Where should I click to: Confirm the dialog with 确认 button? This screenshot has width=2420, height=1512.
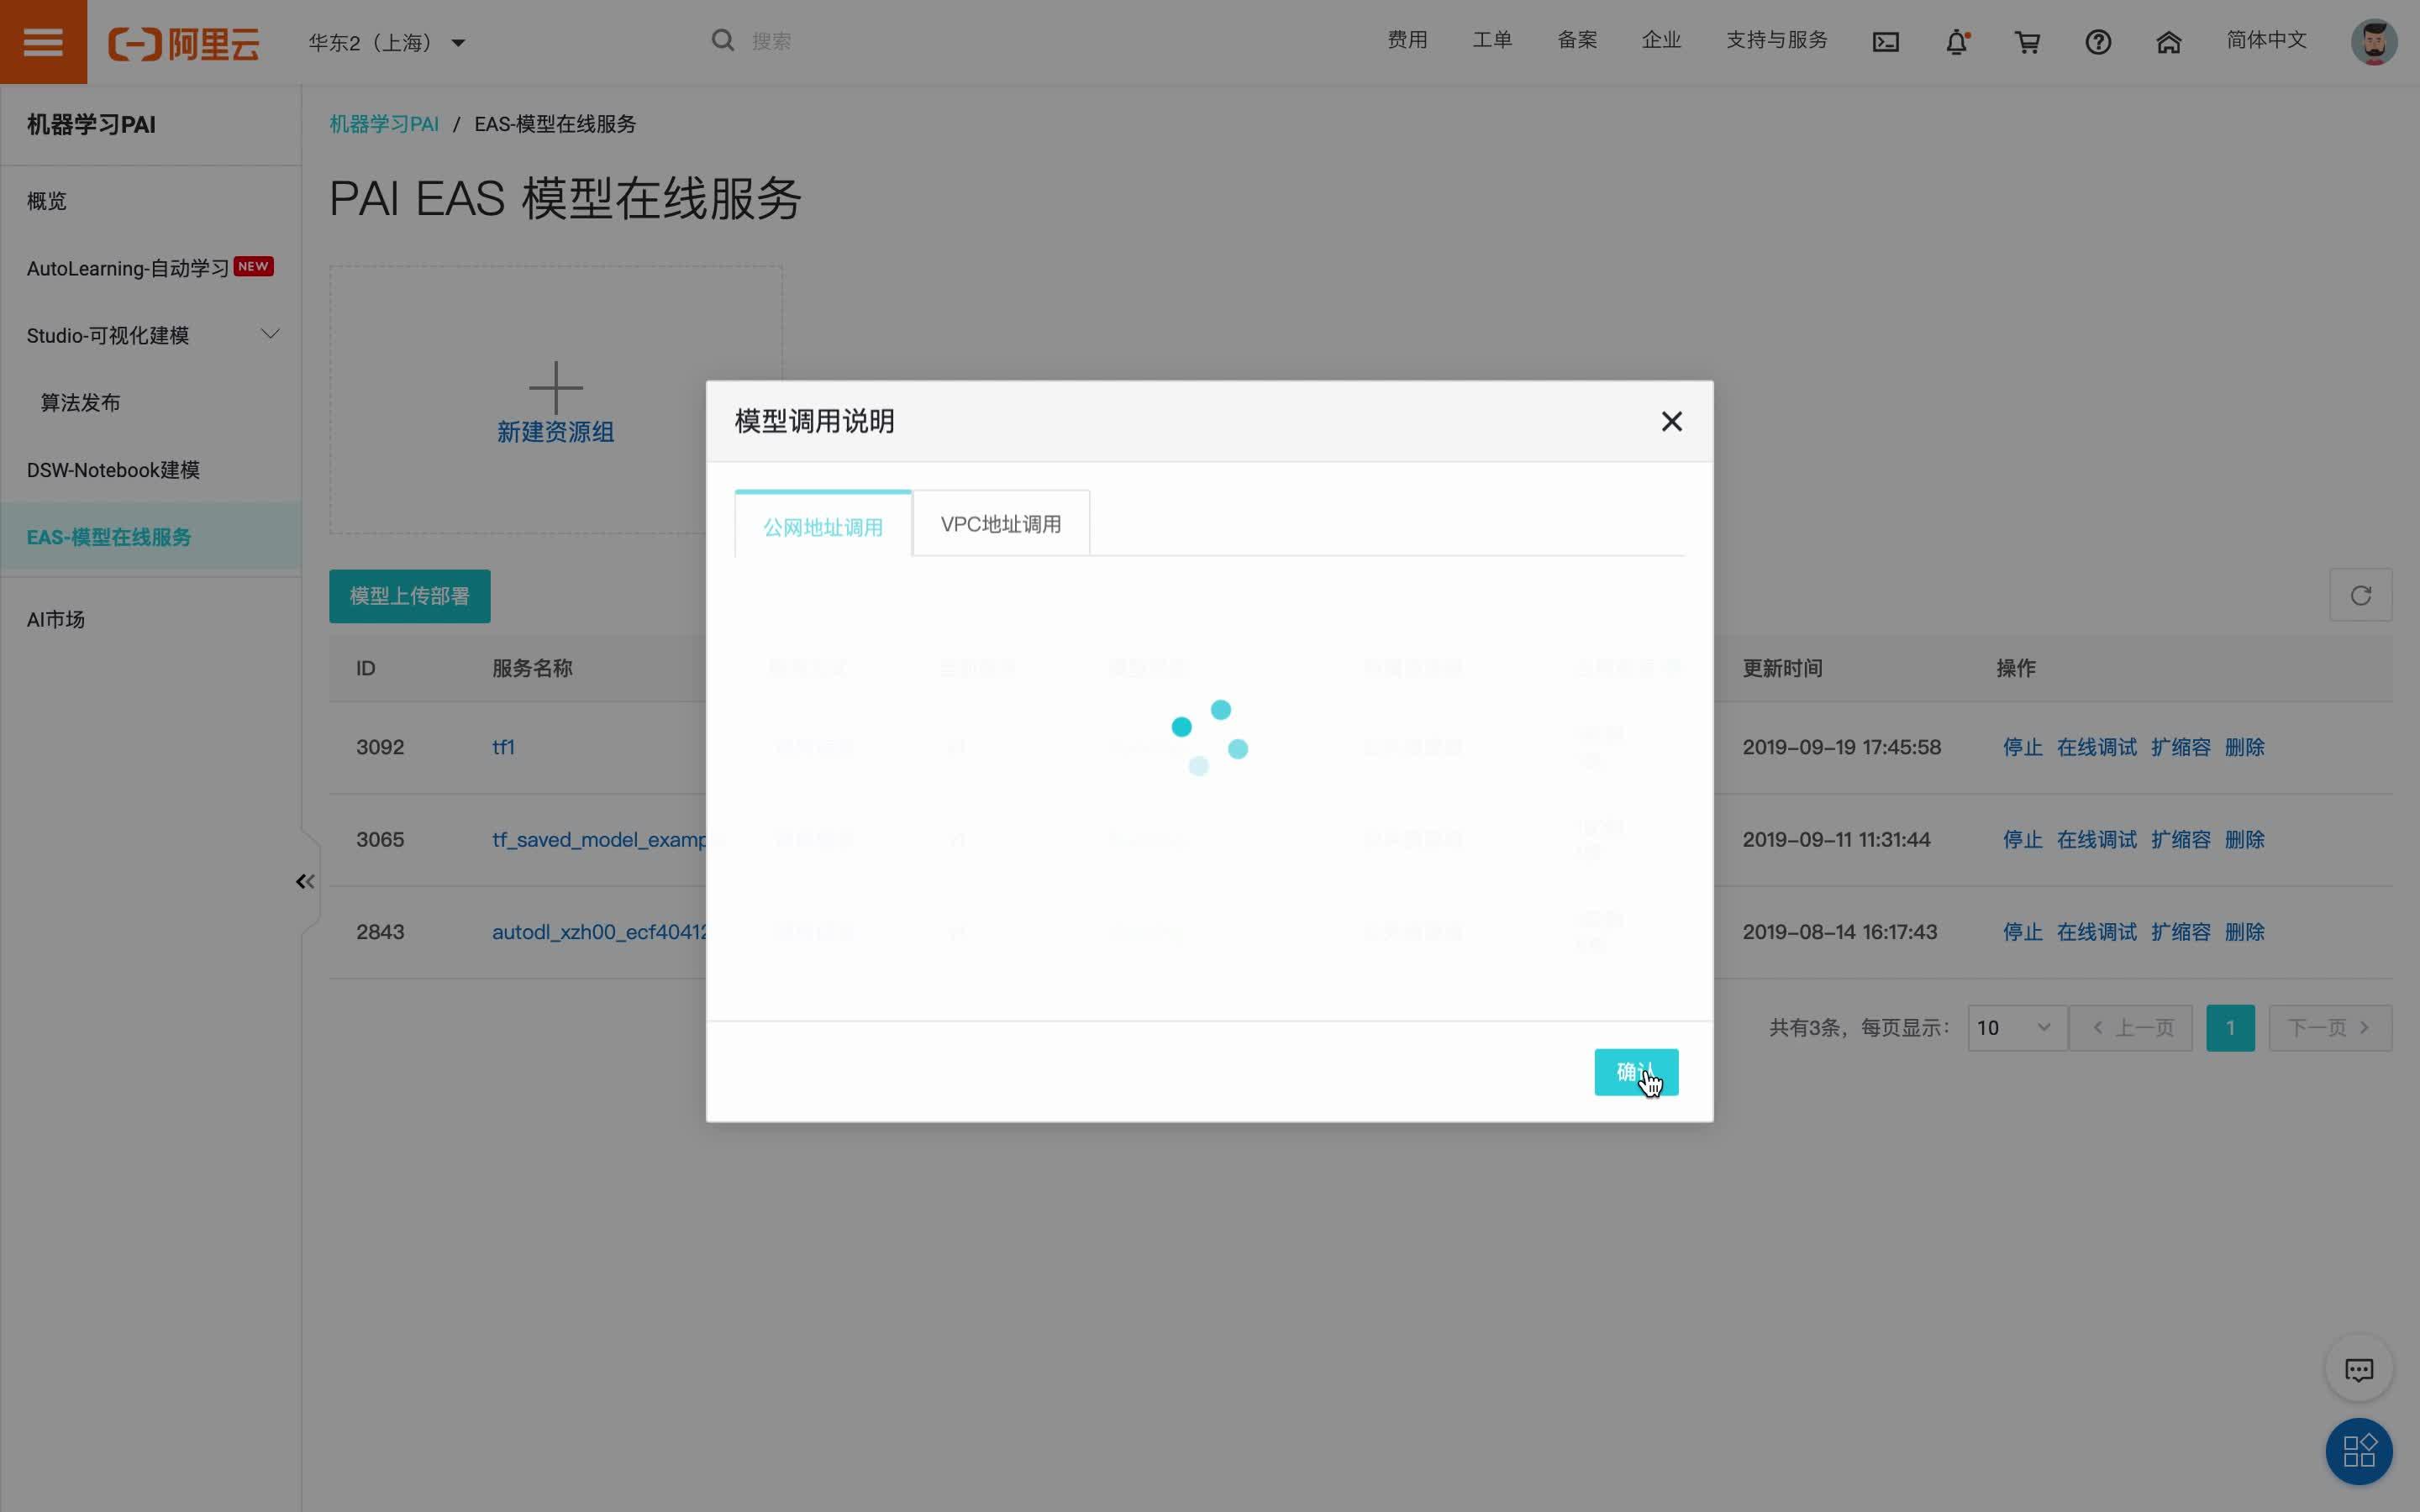tap(1636, 1071)
